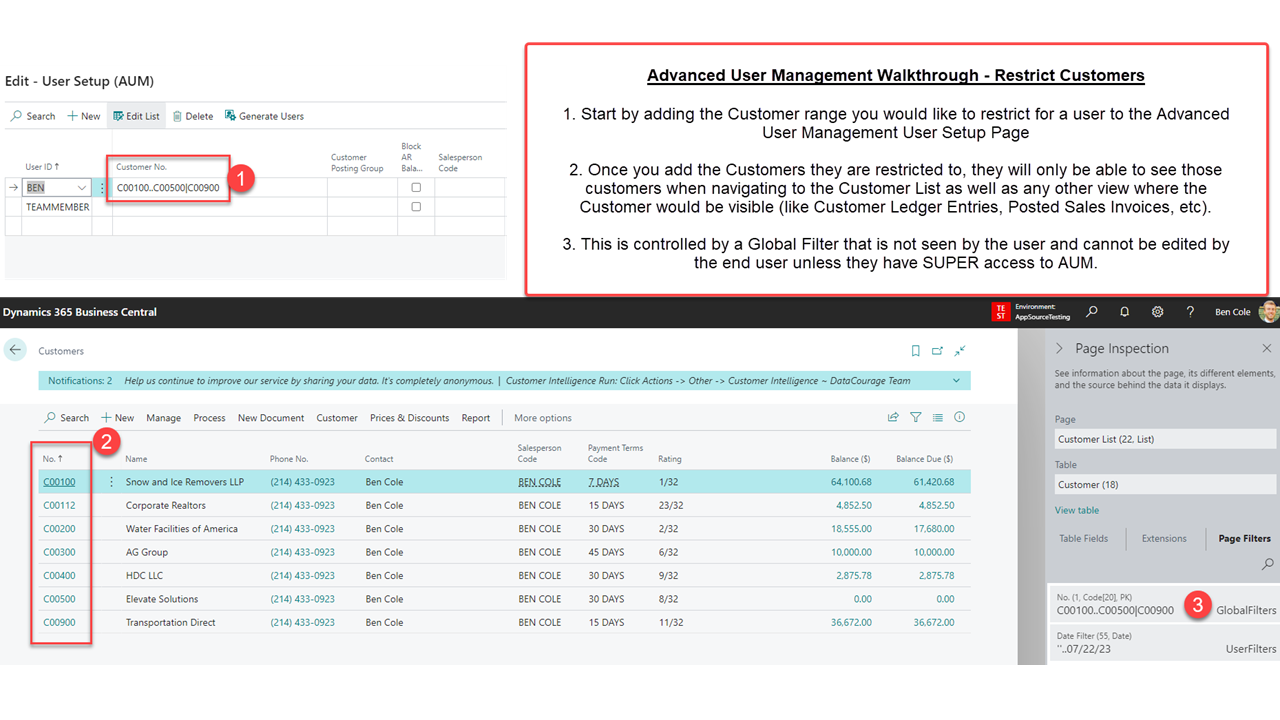
Task: Select the TEAMMEMBER user row
Action: pyautogui.click(x=58, y=207)
